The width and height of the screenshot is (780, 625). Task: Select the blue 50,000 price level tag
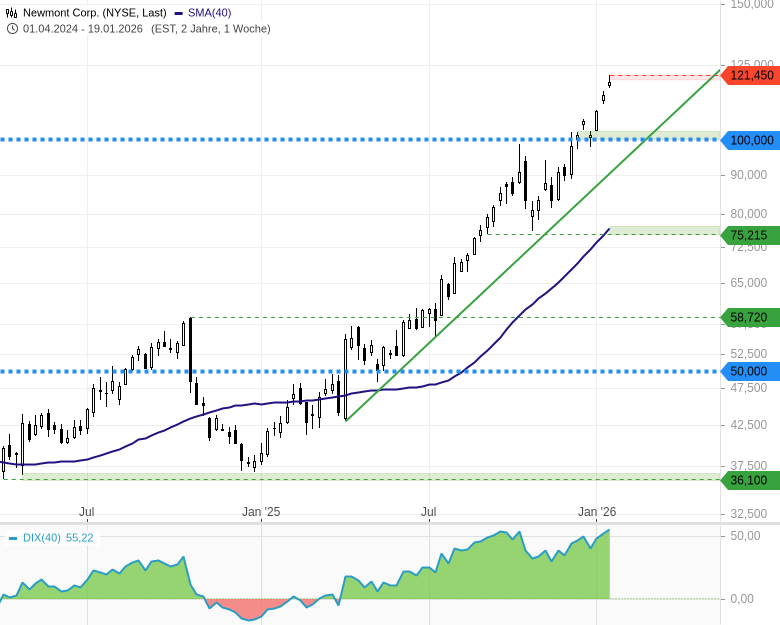tap(750, 371)
